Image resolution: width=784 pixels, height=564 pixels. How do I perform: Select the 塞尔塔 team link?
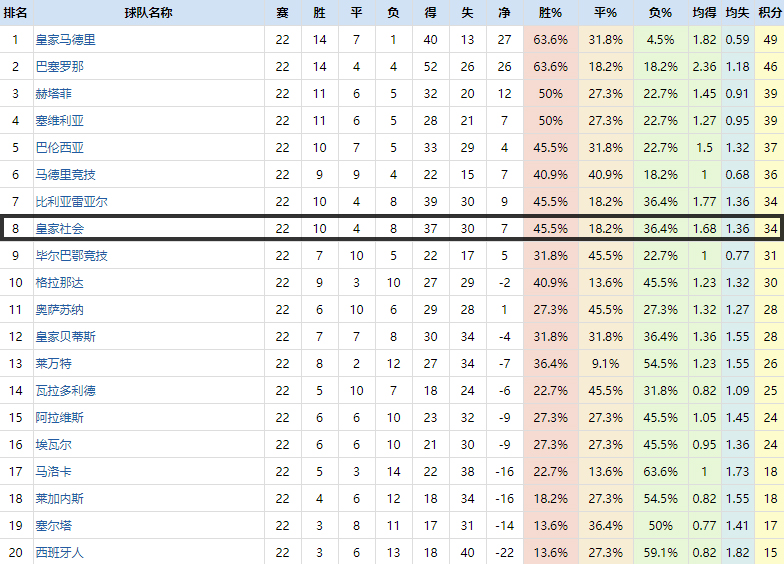[54, 525]
